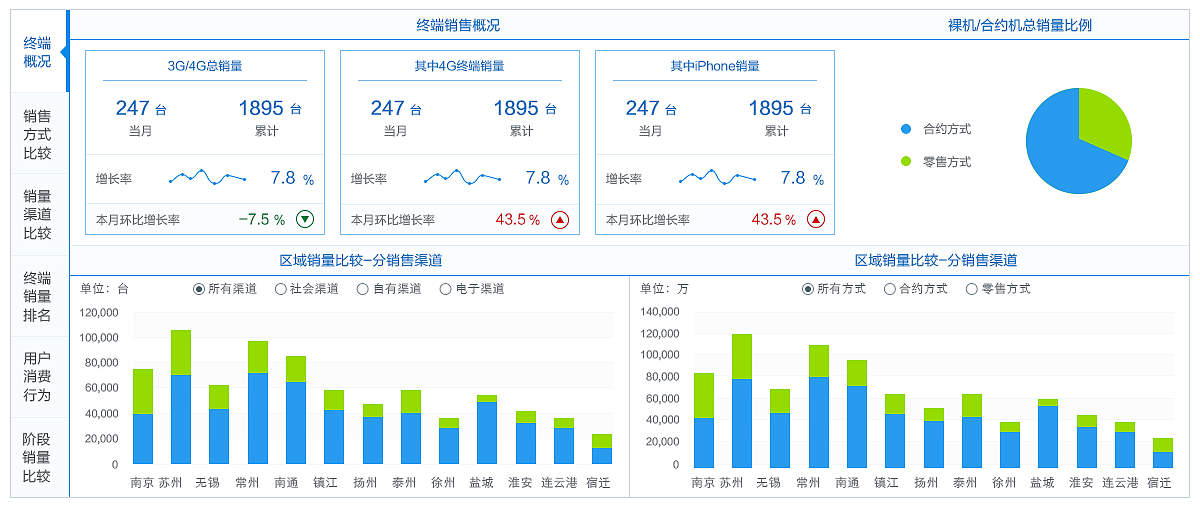Screen dimensions: 1200x509
Task: Click the growth sparkline in 其中4G终端销量 card
Action: 462,178
